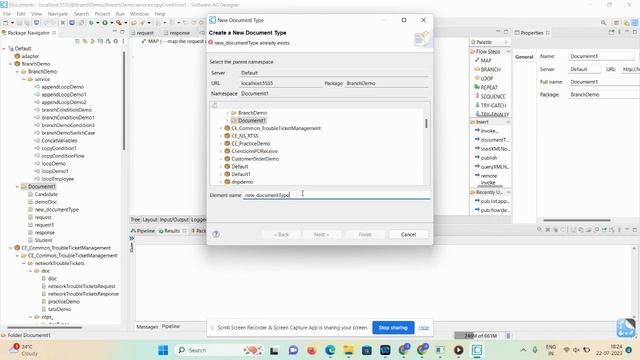Click Stop sharing button
Image resolution: width=640 pixels, height=360 pixels.
(393, 328)
